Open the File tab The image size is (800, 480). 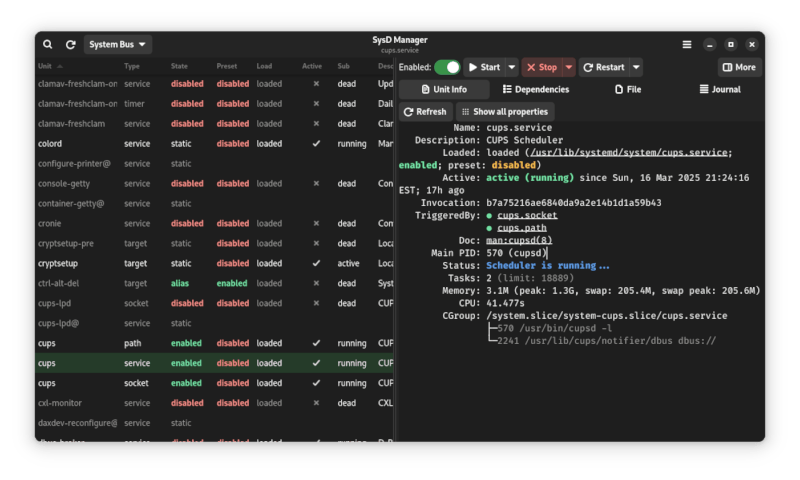(x=628, y=90)
